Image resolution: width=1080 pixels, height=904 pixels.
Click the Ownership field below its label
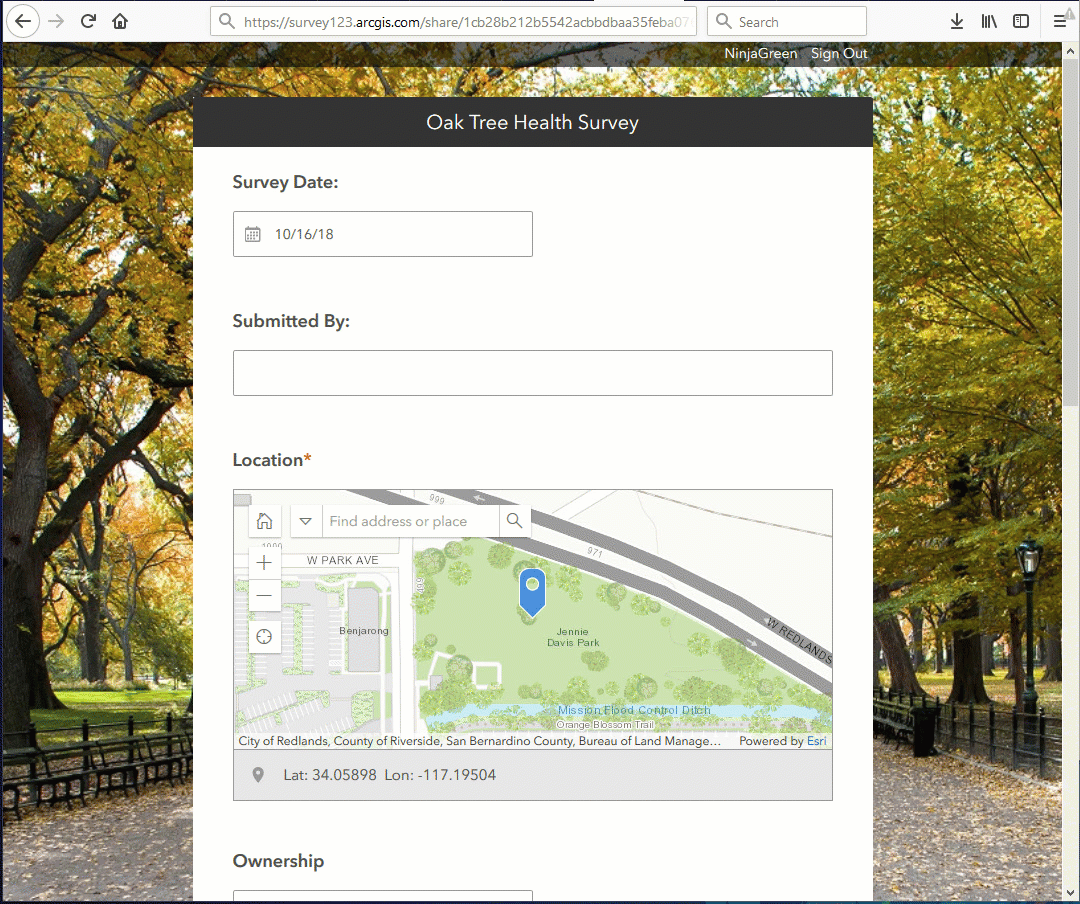382,896
